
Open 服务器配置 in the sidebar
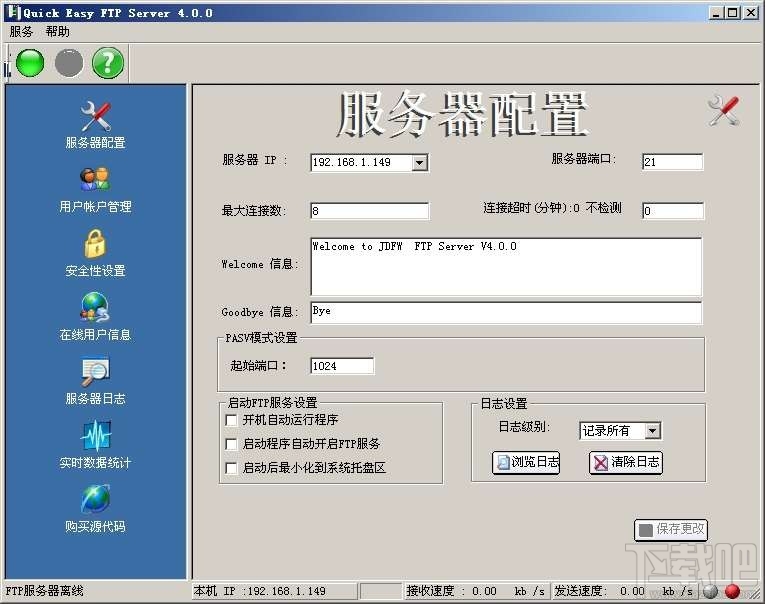[x=96, y=125]
